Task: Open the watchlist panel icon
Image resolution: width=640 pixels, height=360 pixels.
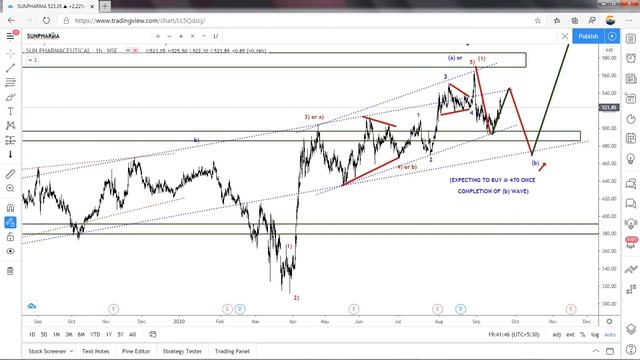Action: point(631,39)
